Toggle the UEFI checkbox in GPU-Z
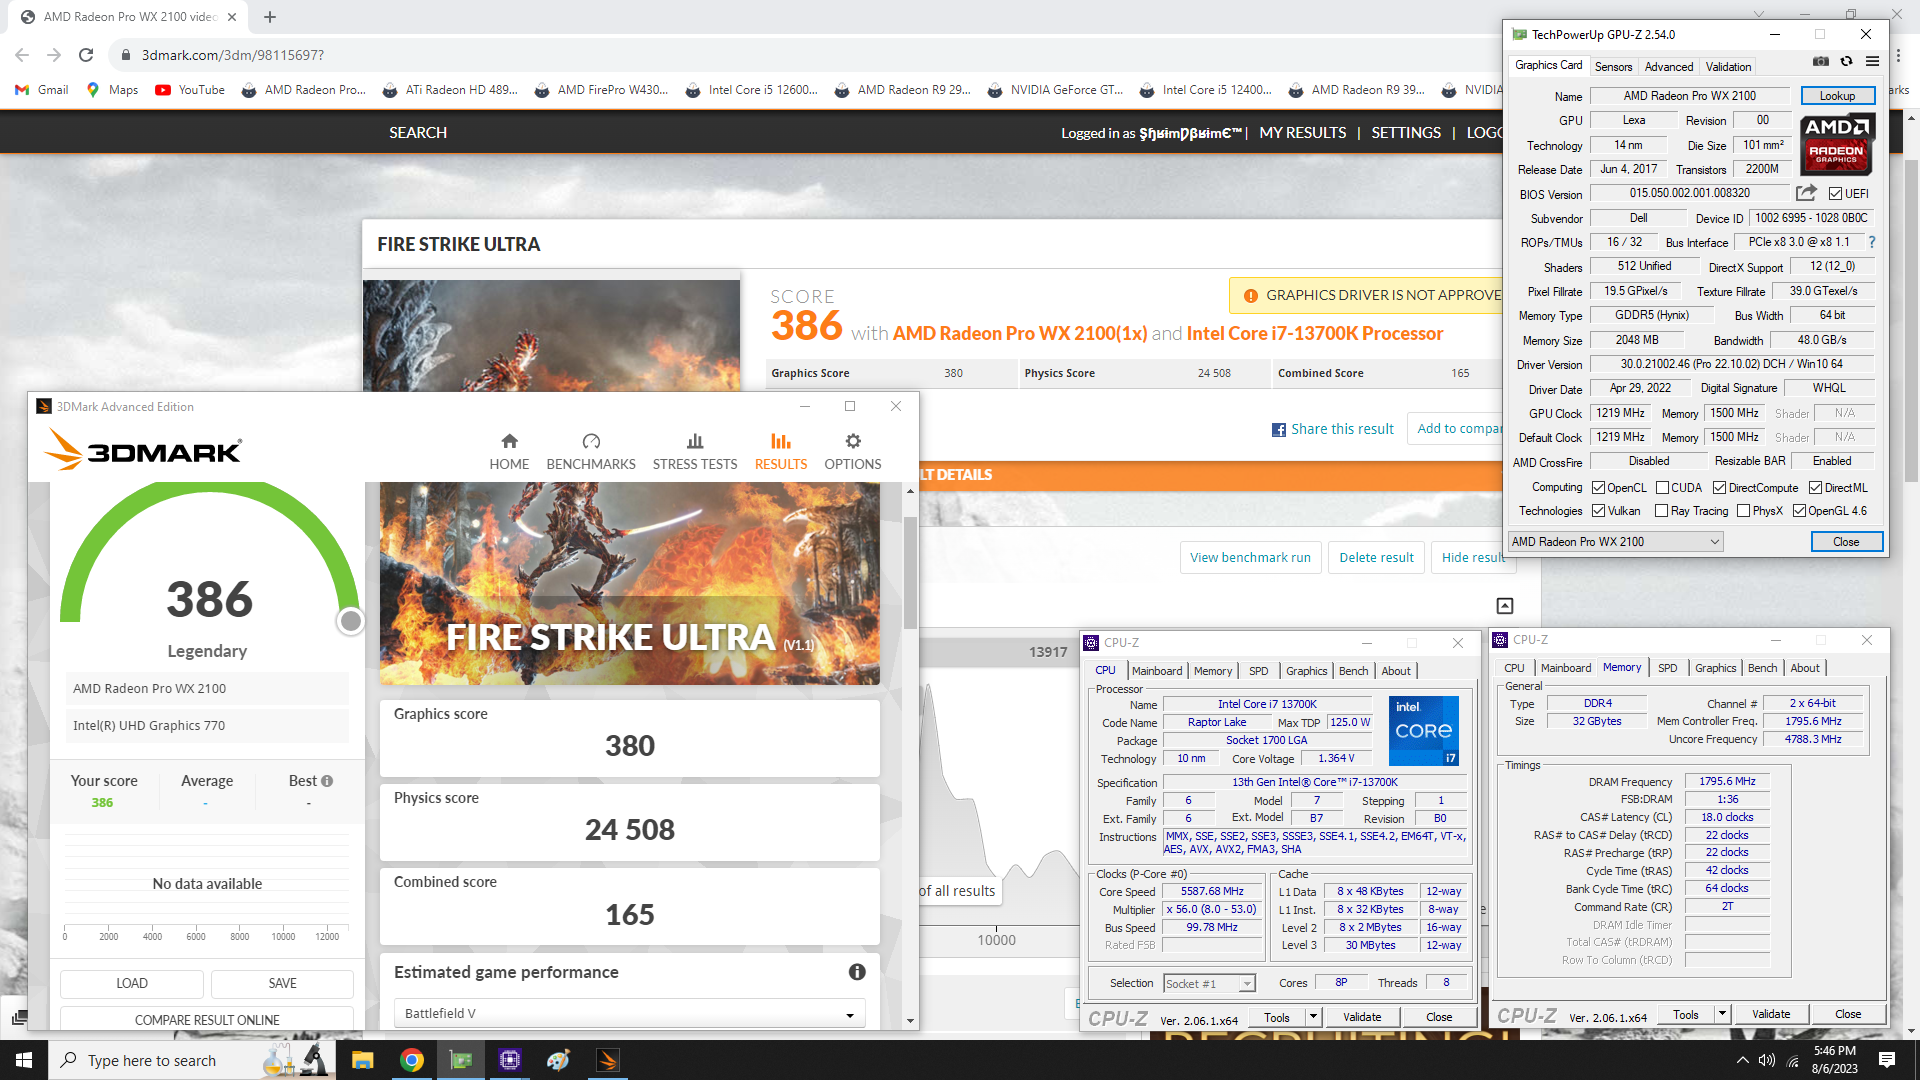 click(x=1835, y=194)
